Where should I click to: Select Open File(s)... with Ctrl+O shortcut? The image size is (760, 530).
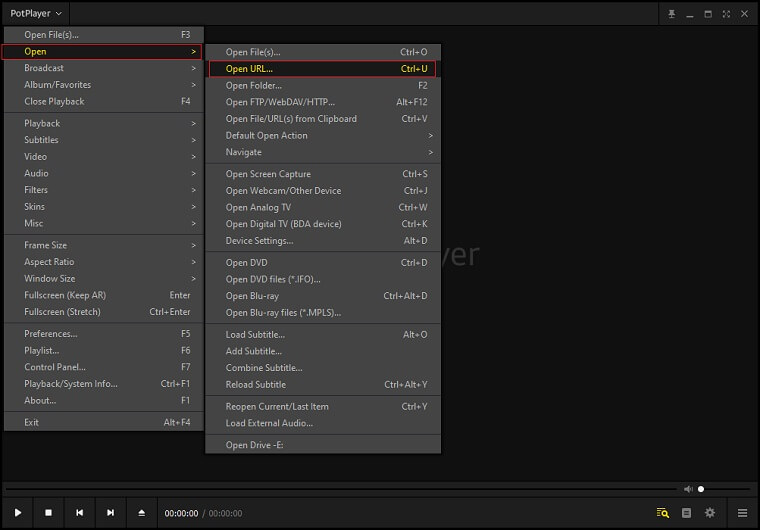(x=323, y=52)
